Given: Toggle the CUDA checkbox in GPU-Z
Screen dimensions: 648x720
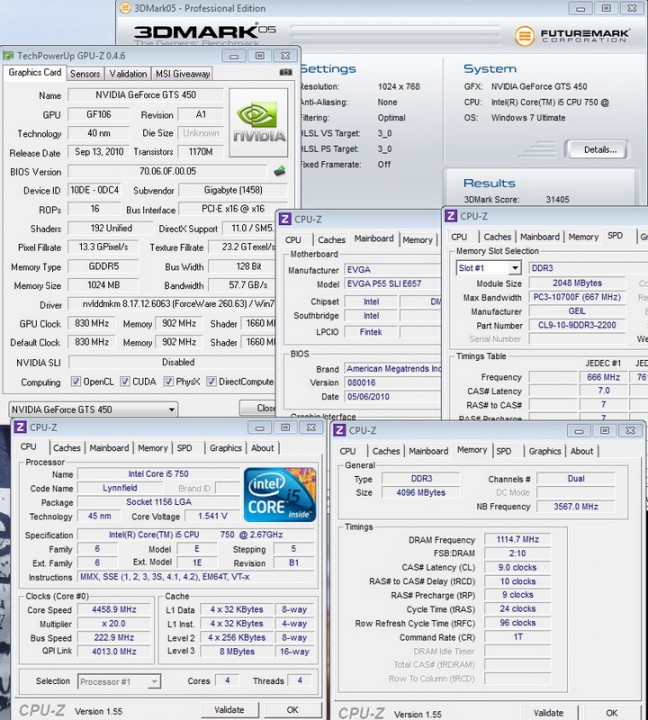Looking at the screenshot, I should (125, 382).
